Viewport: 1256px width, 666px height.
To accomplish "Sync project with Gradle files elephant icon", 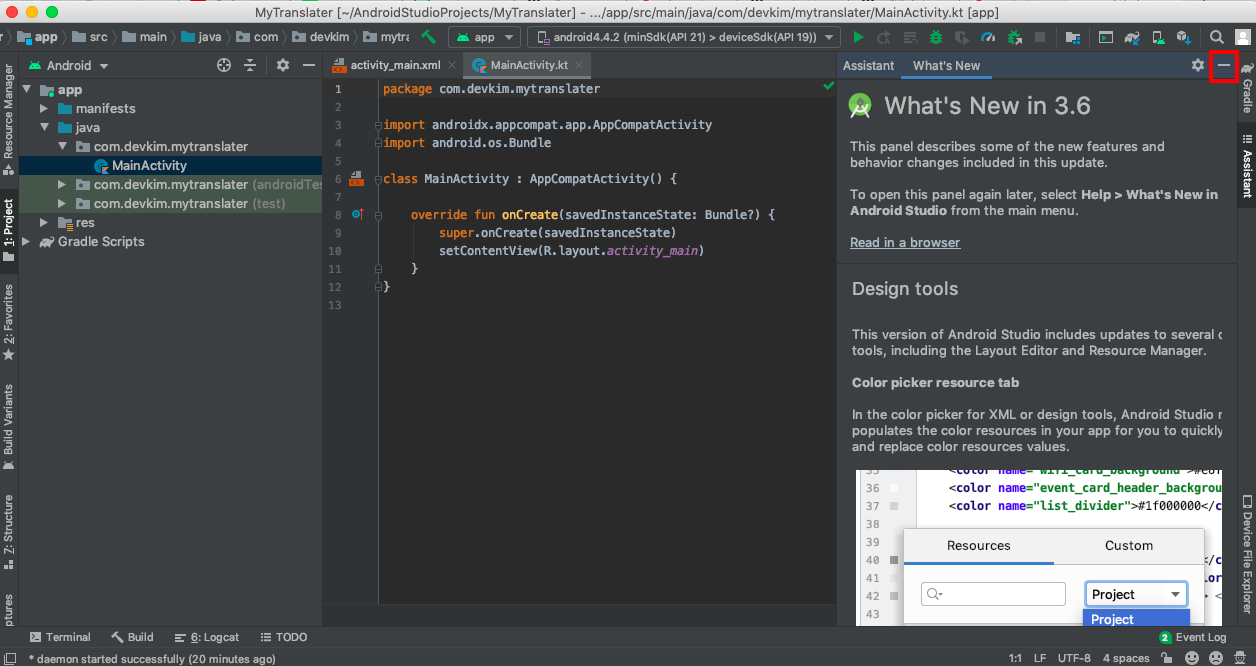I will pyautogui.click(x=1132, y=37).
